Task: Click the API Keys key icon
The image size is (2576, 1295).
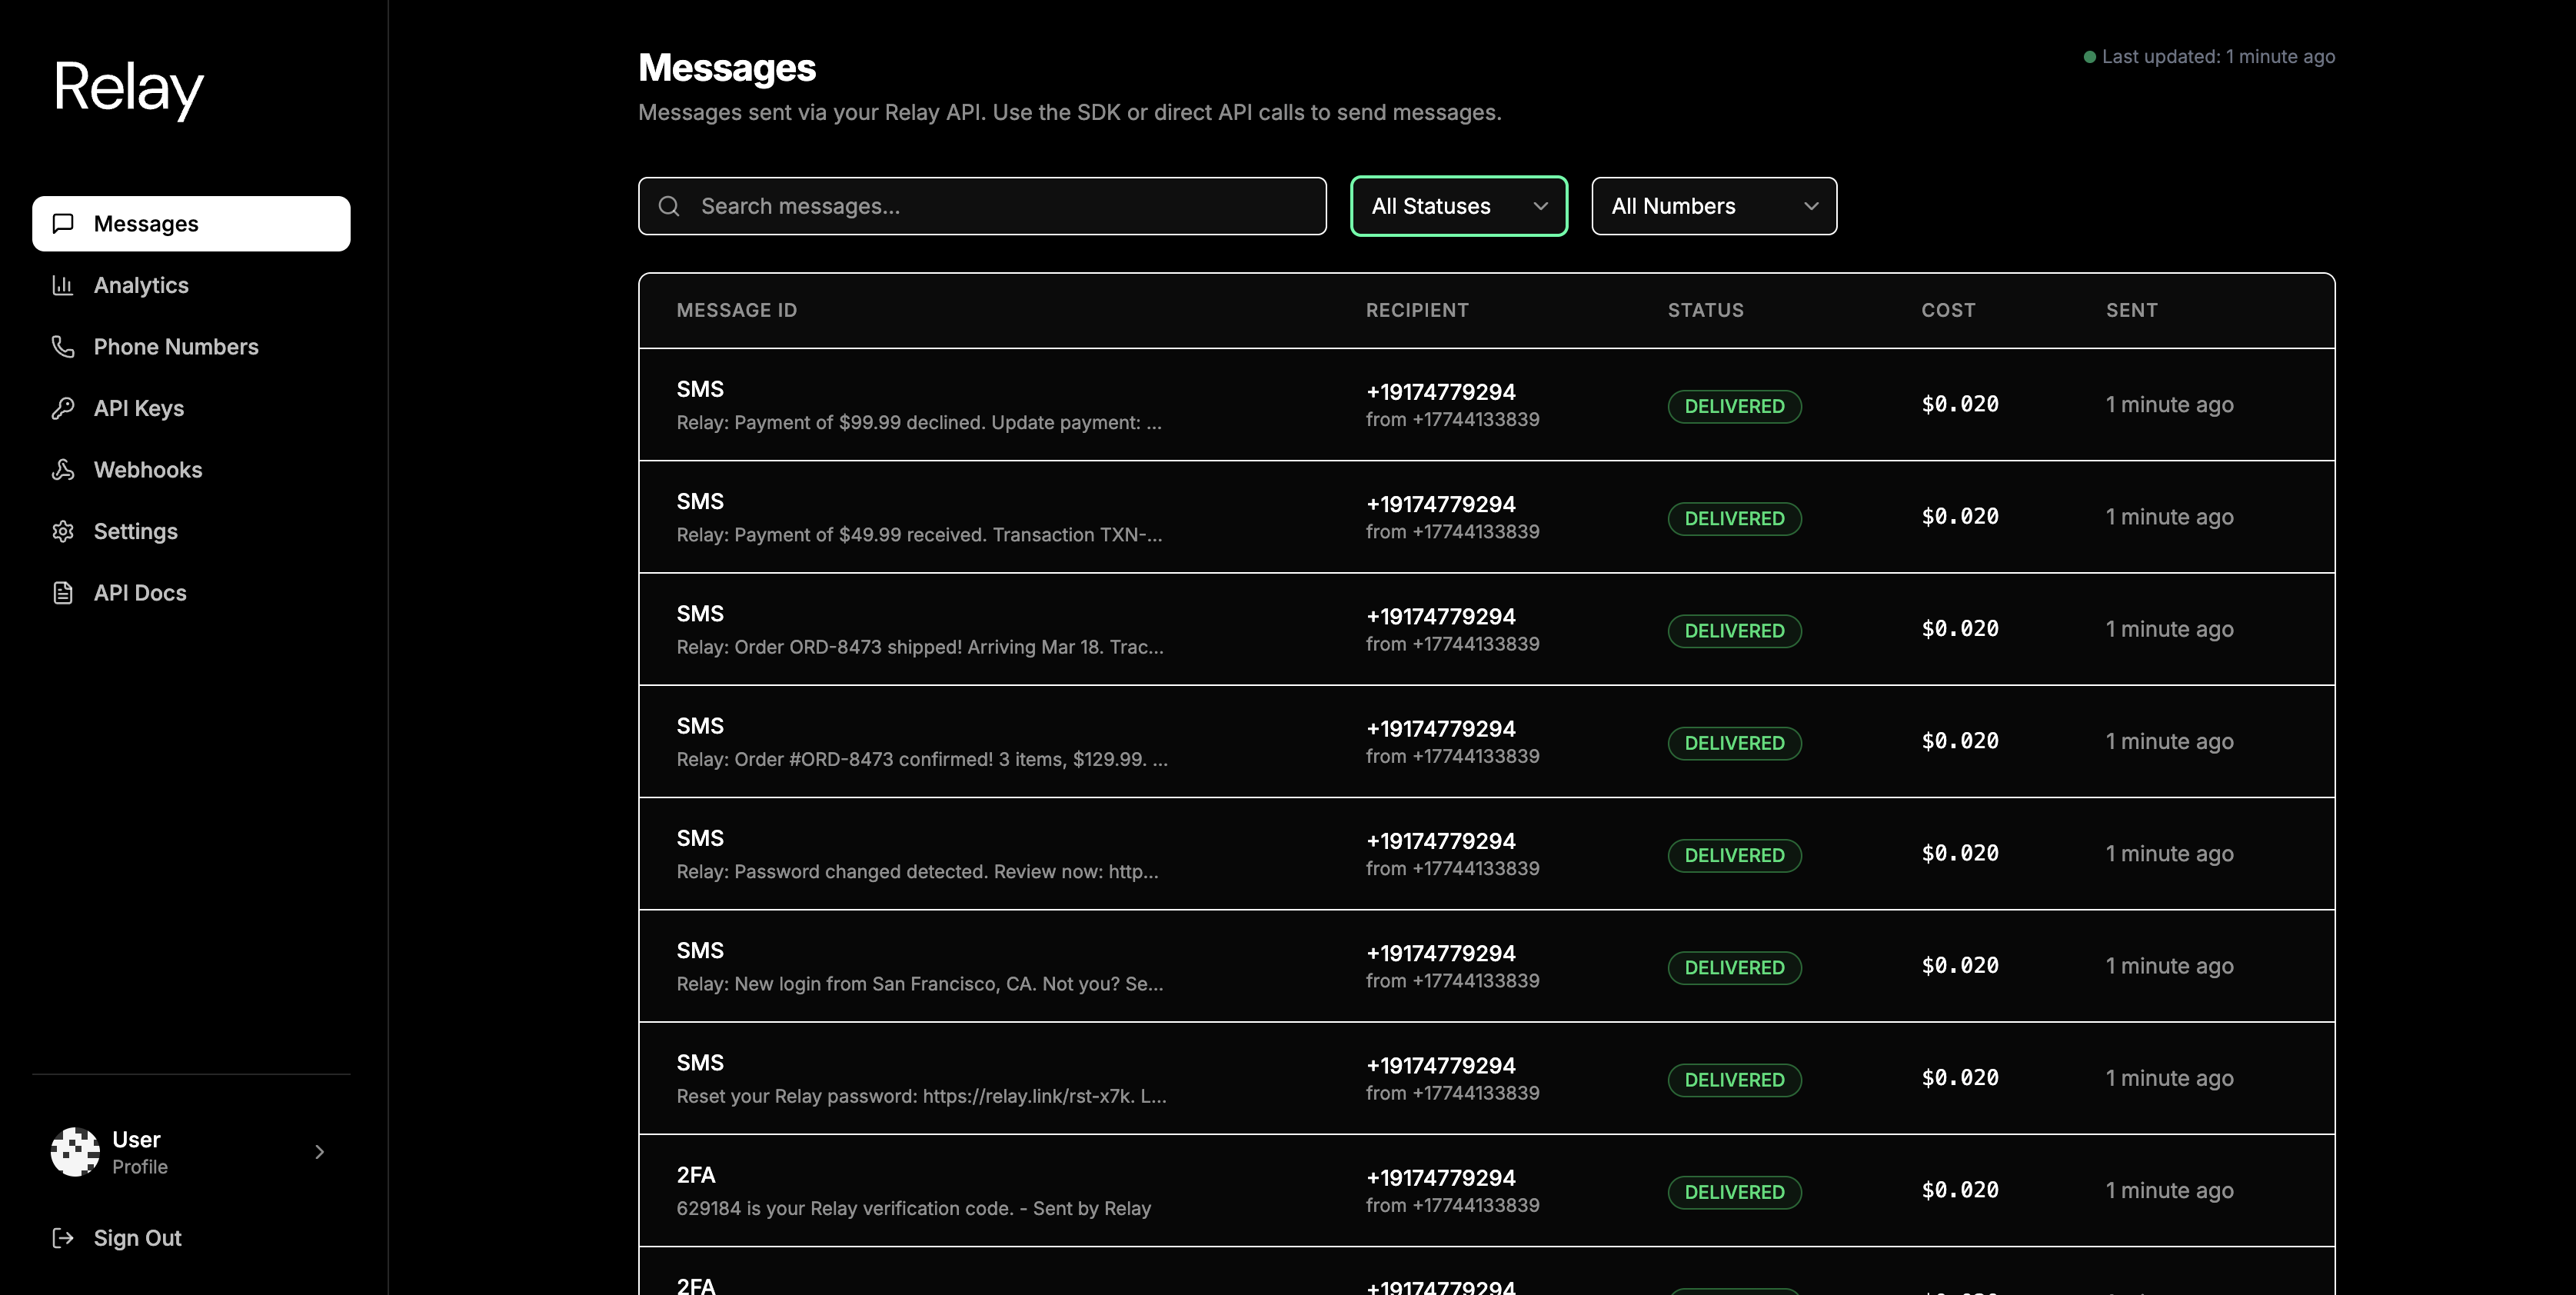Action: point(63,408)
